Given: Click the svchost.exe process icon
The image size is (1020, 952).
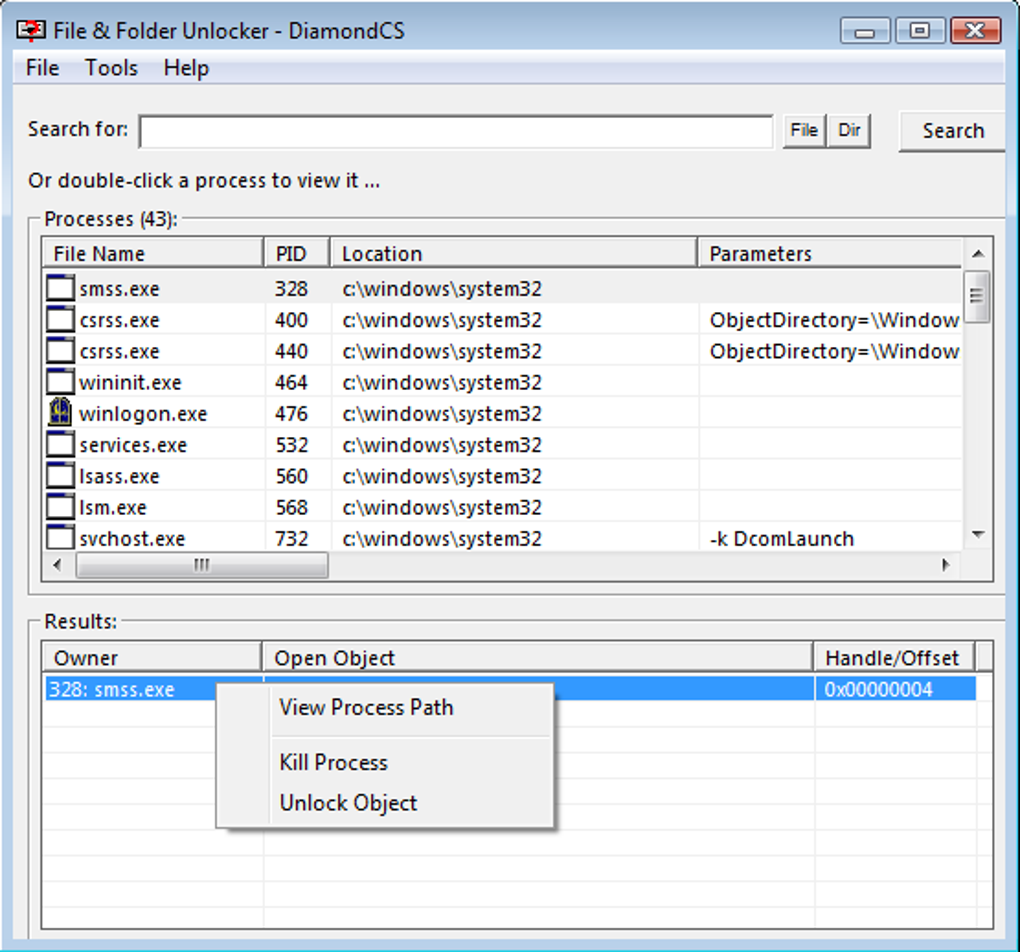Looking at the screenshot, I should (x=60, y=537).
